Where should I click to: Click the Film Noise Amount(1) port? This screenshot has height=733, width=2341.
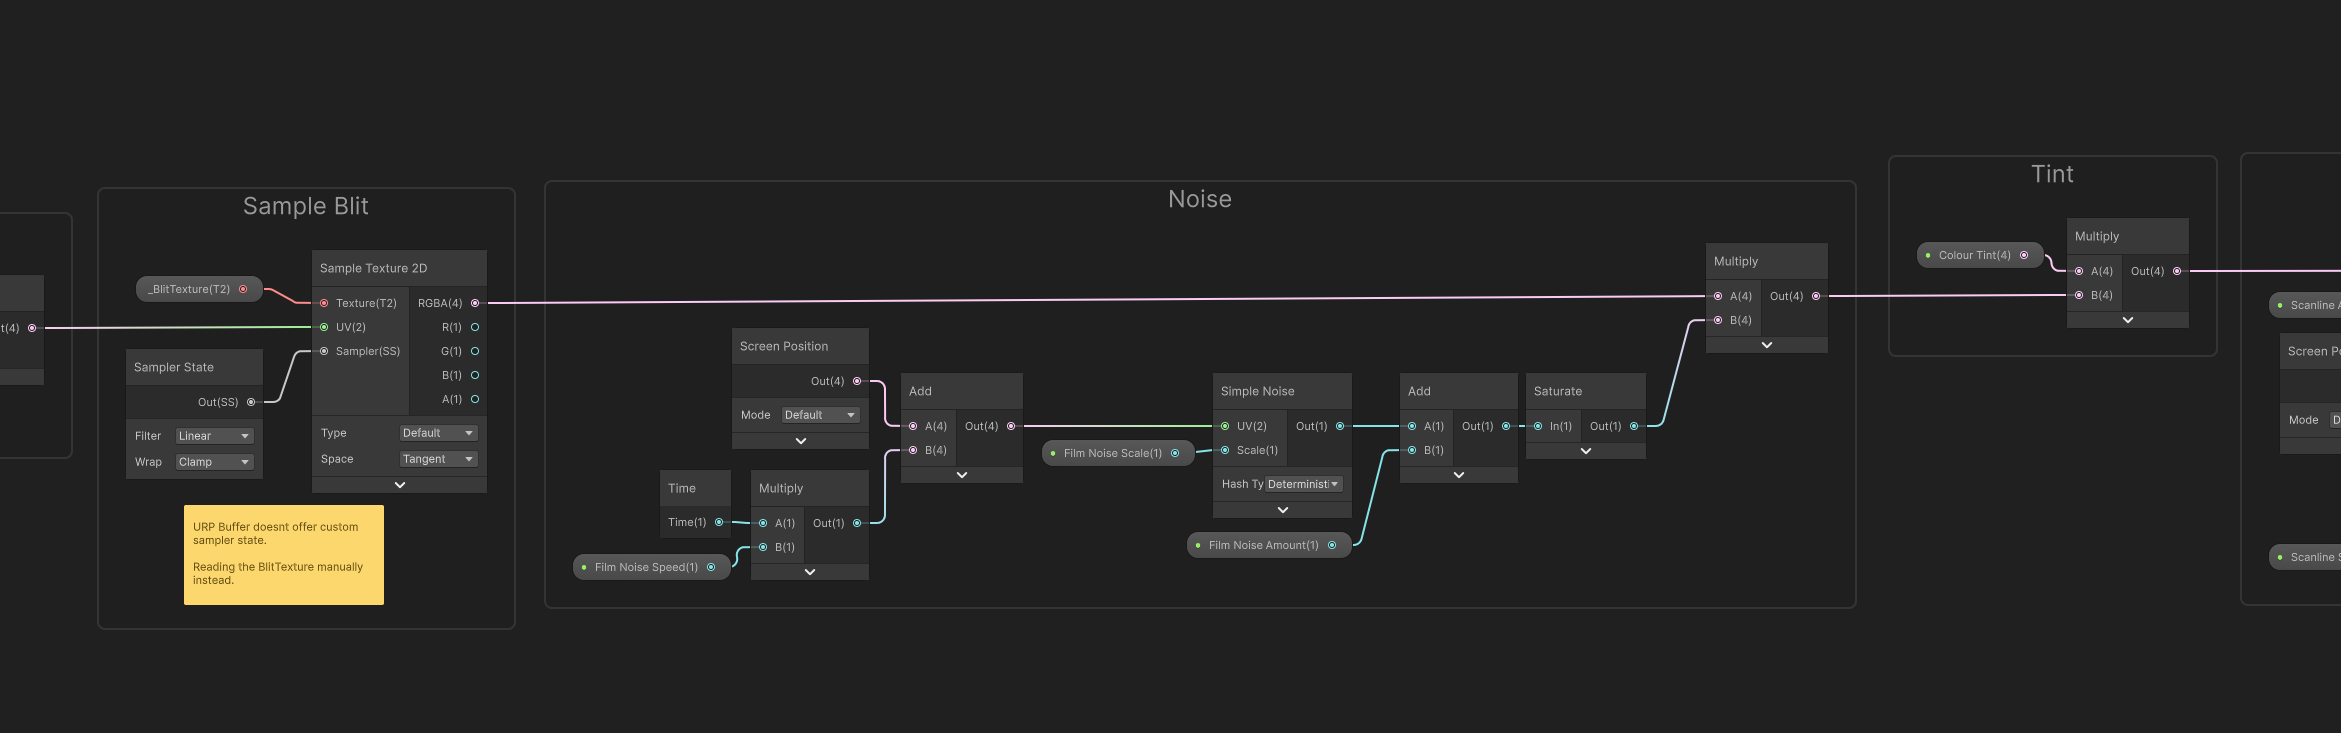(x=1332, y=545)
